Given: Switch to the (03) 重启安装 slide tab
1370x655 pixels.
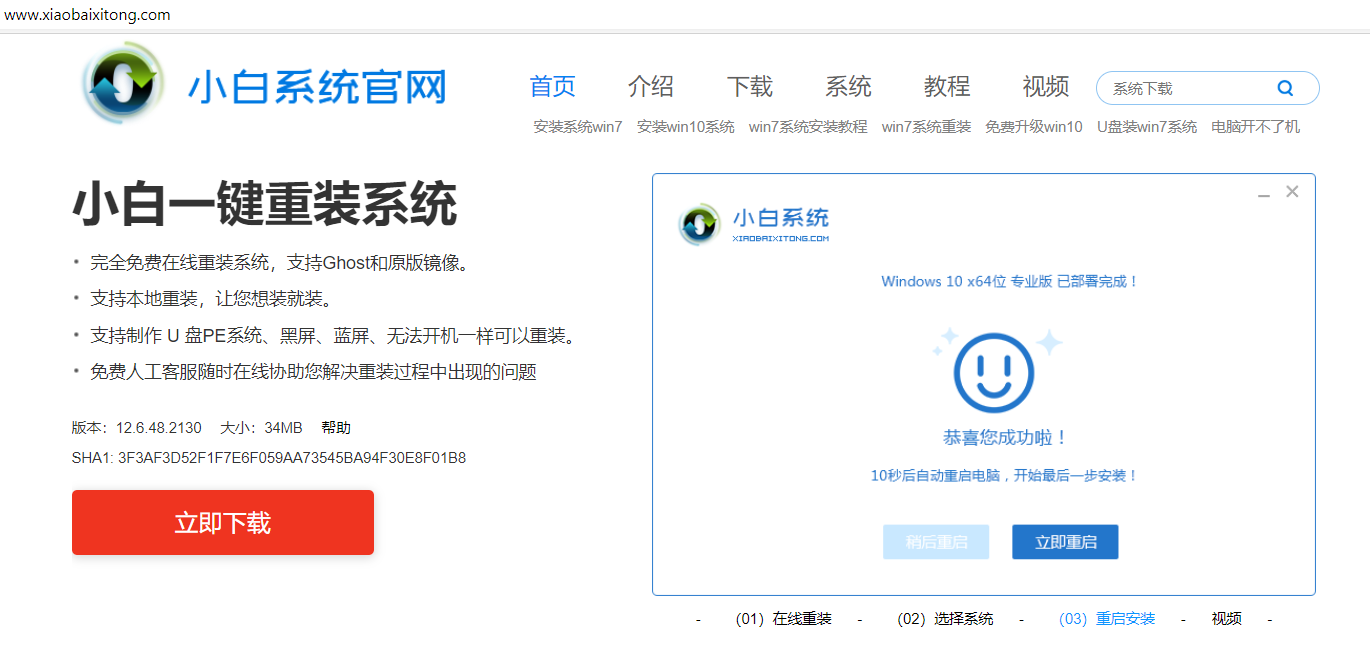Looking at the screenshot, I should (1107, 619).
